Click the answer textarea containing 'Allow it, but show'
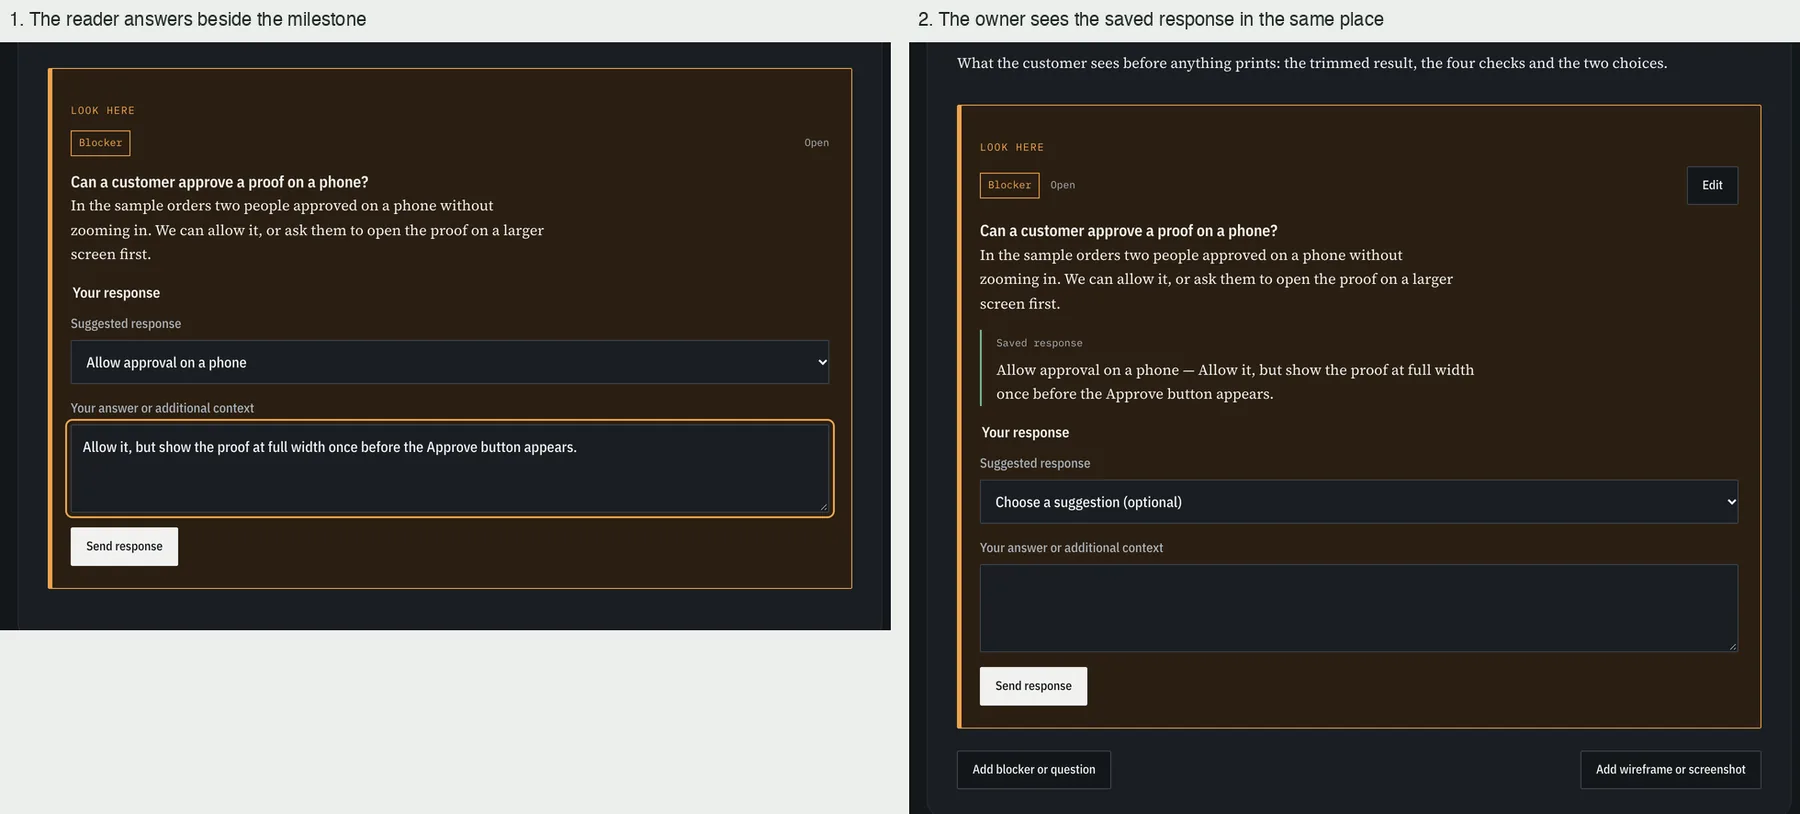1800x814 pixels. [450, 468]
